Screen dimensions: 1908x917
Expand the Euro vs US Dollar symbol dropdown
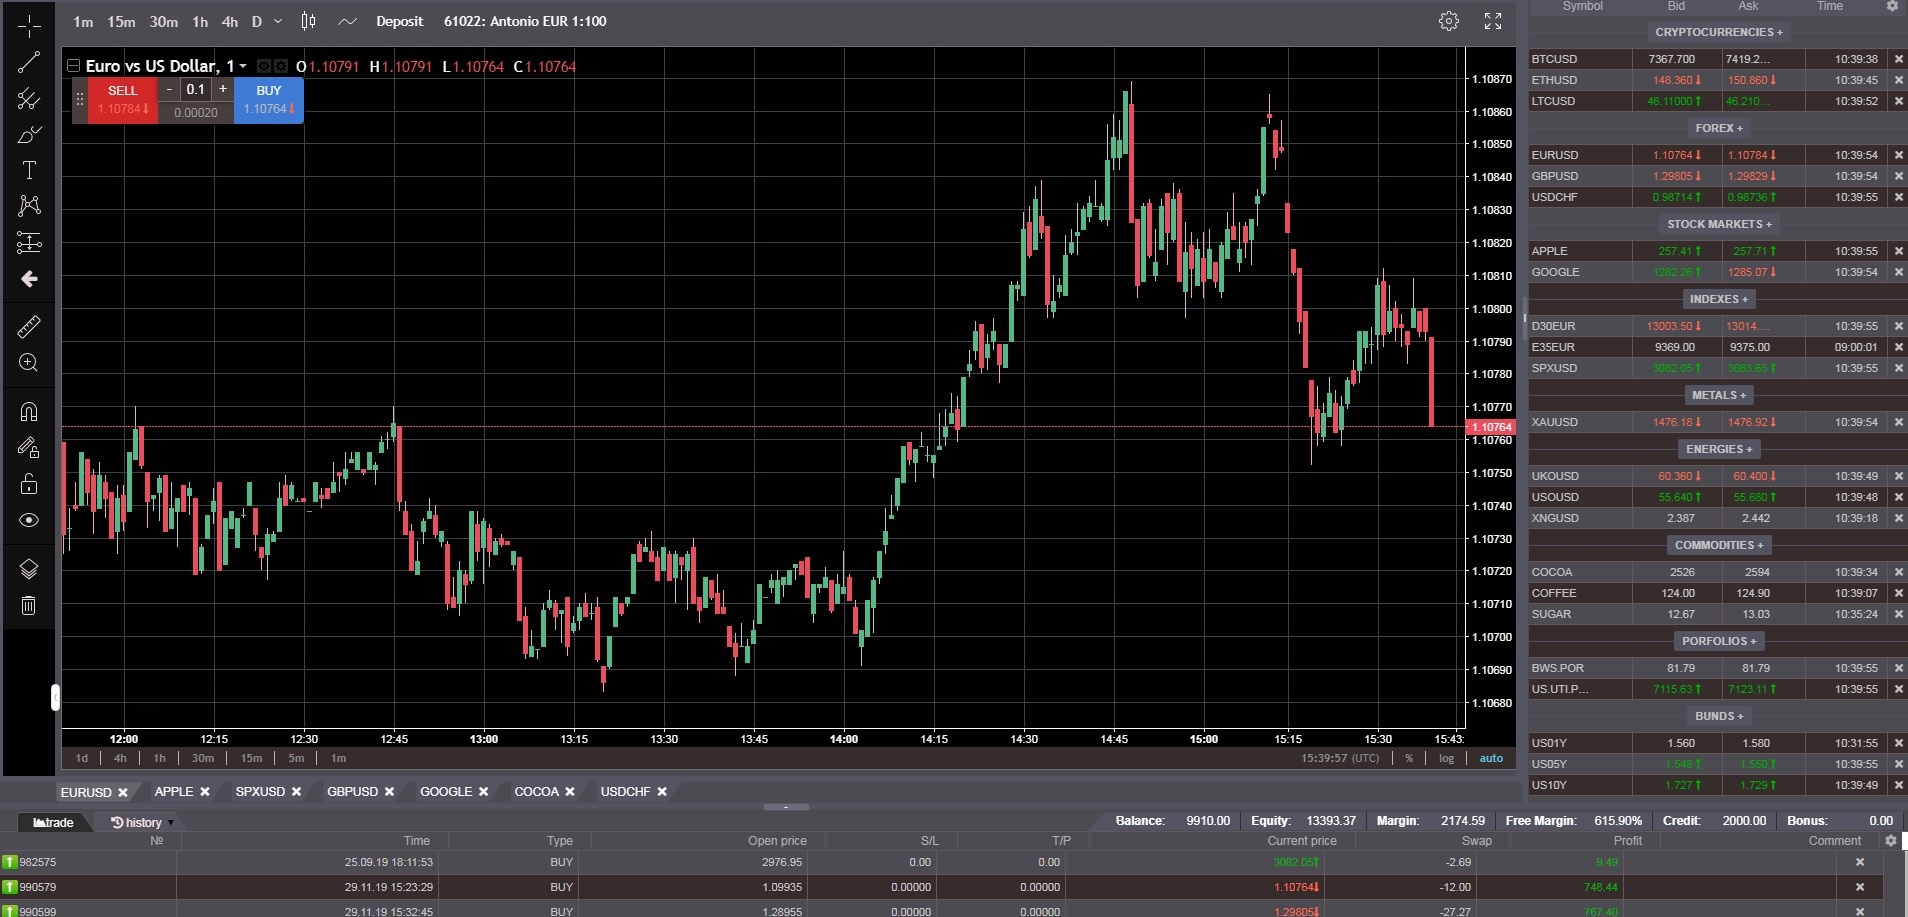click(243, 66)
